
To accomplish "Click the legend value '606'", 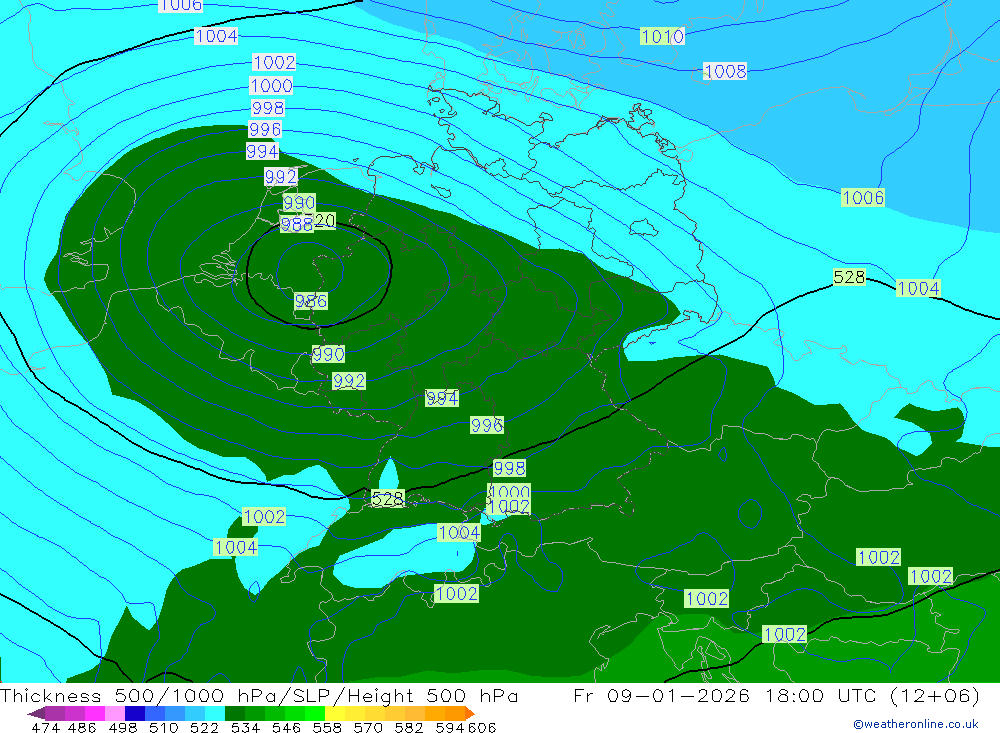I will (x=482, y=727).
